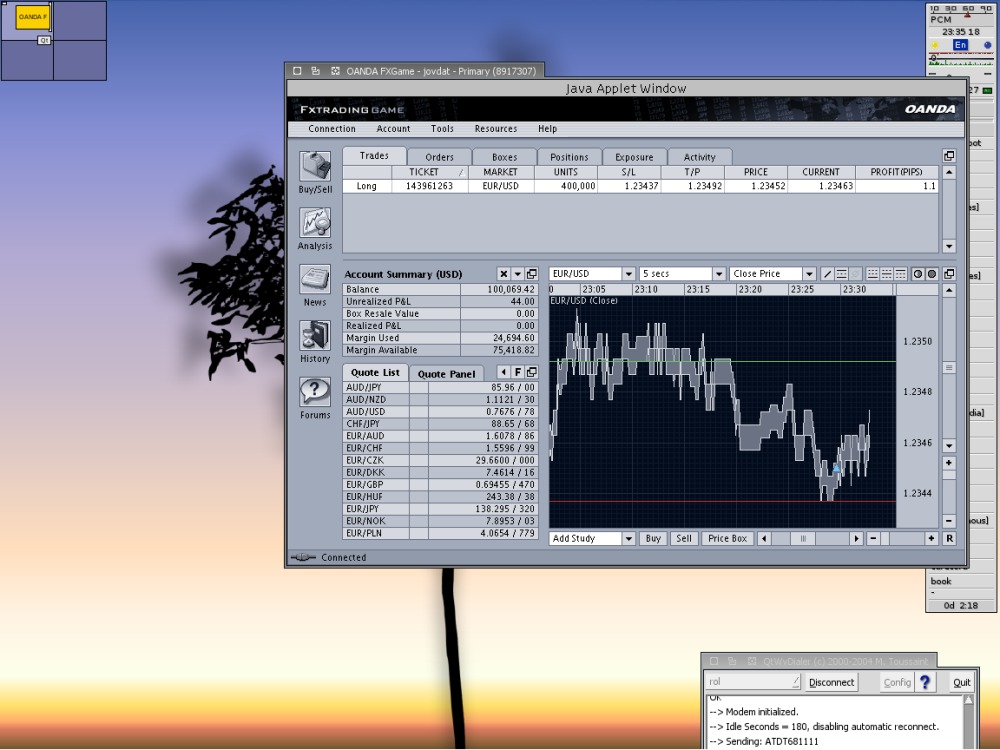
Task: Click the En keyboard layout indicator
Action: coord(960,45)
